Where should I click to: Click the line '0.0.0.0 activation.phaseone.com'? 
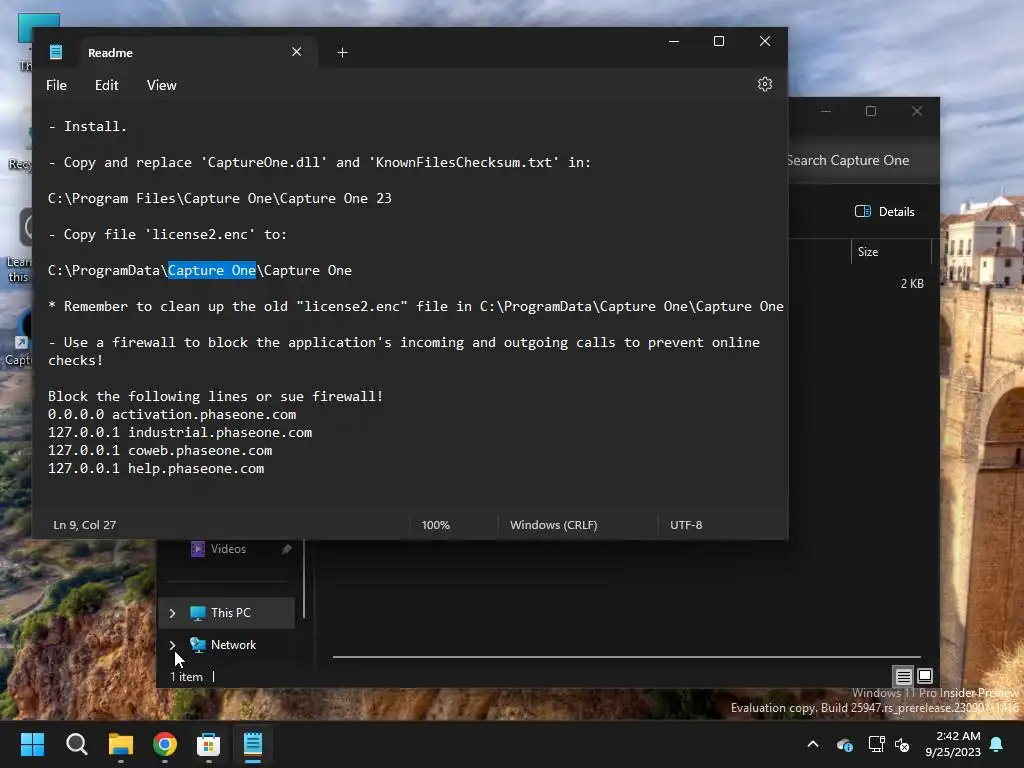172,414
